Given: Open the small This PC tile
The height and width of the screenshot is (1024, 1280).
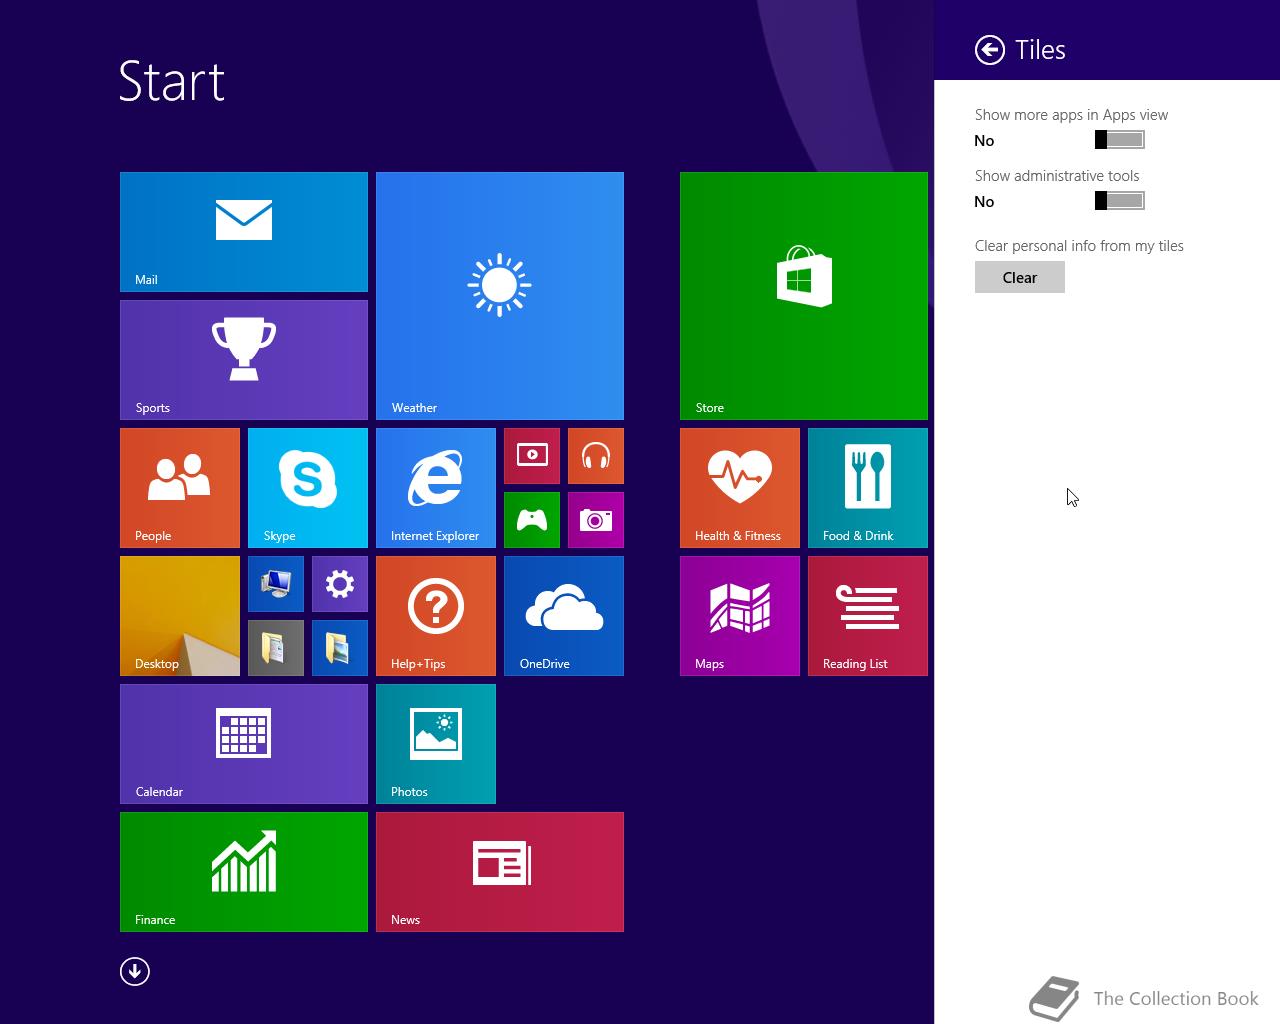Looking at the screenshot, I should click(x=276, y=584).
